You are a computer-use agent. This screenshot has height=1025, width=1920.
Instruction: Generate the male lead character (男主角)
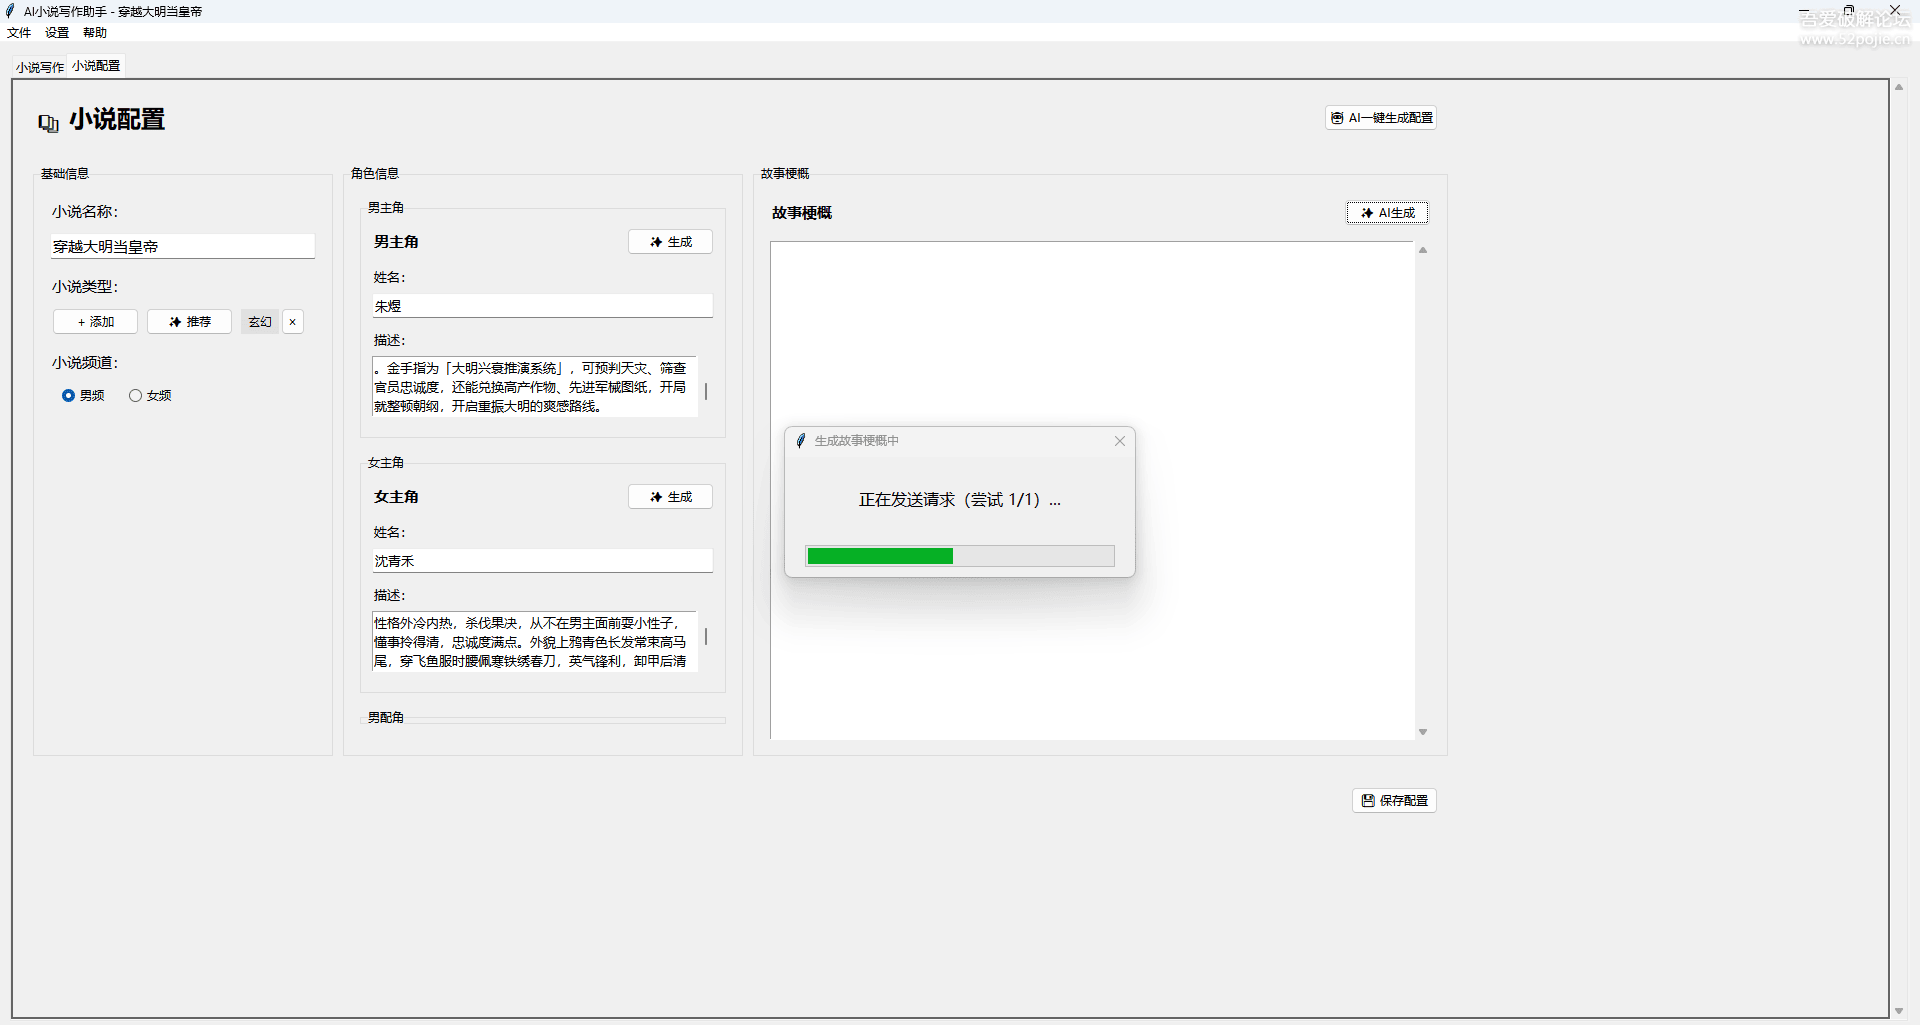(x=670, y=242)
